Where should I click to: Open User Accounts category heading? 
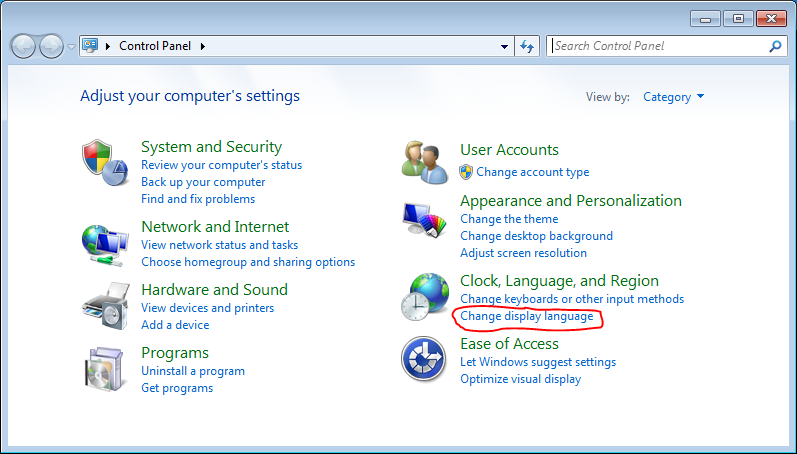pyautogui.click(x=509, y=149)
